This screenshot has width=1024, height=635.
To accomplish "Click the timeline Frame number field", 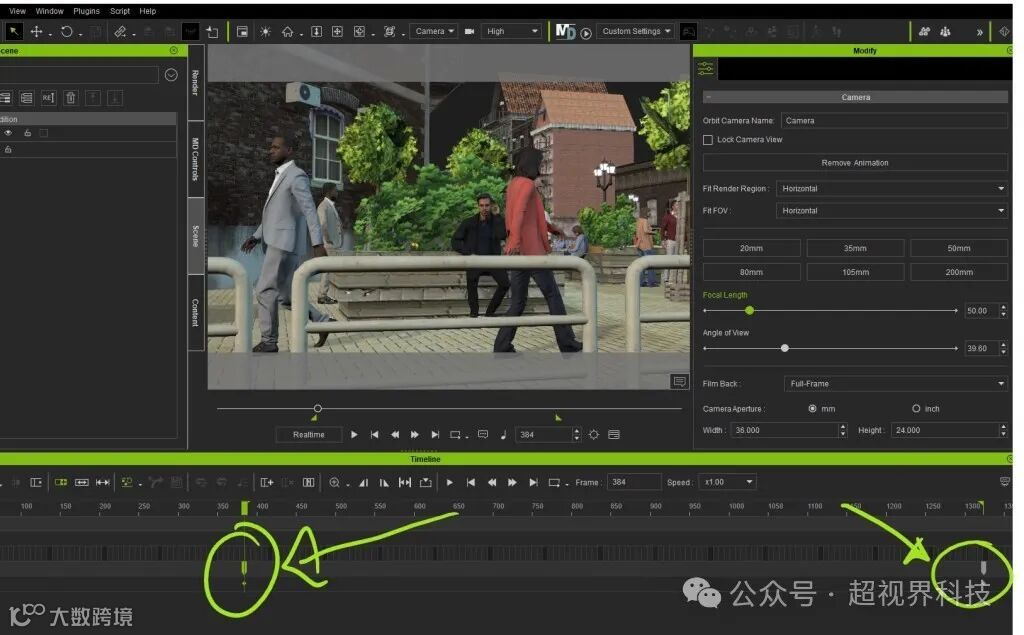I will click(633, 482).
